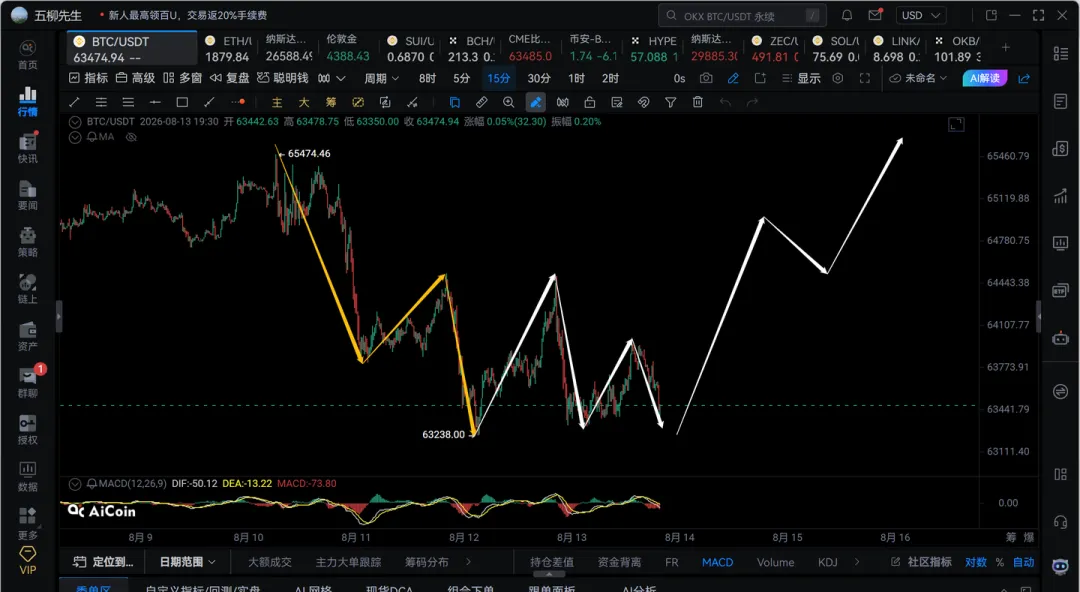
Task: Click the 复盘 replay button
Action: coord(229,79)
